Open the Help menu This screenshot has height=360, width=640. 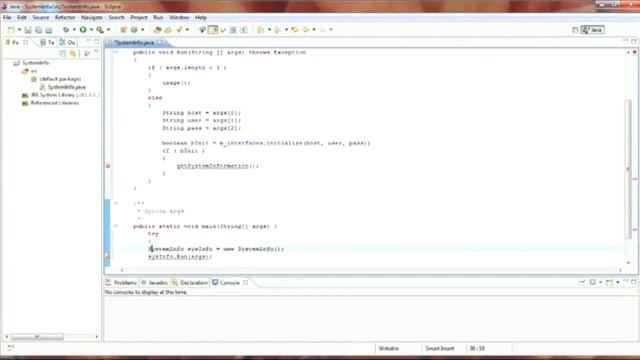click(201, 18)
